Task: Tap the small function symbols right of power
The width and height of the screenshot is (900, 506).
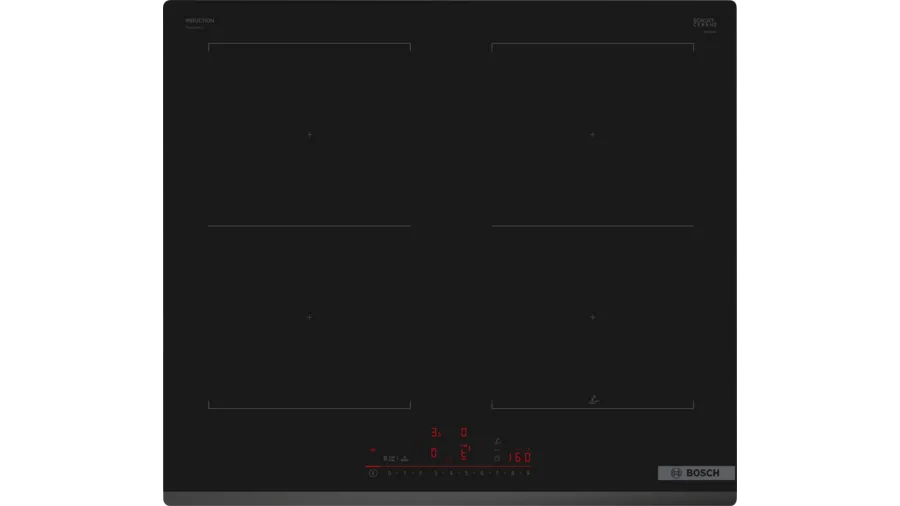Action: [395, 458]
